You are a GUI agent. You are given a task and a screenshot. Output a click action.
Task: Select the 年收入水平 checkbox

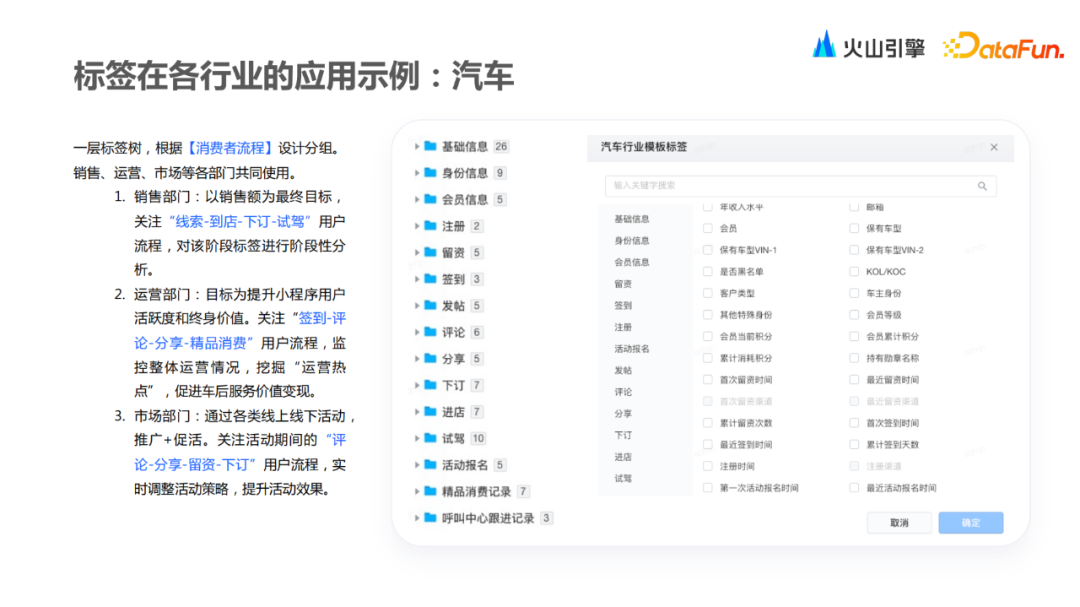(706, 205)
